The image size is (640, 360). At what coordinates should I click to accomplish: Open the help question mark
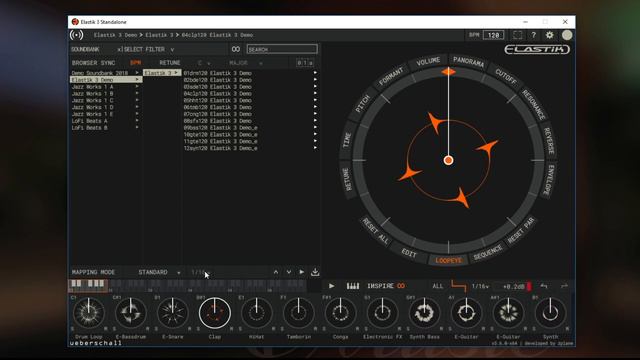click(533, 35)
